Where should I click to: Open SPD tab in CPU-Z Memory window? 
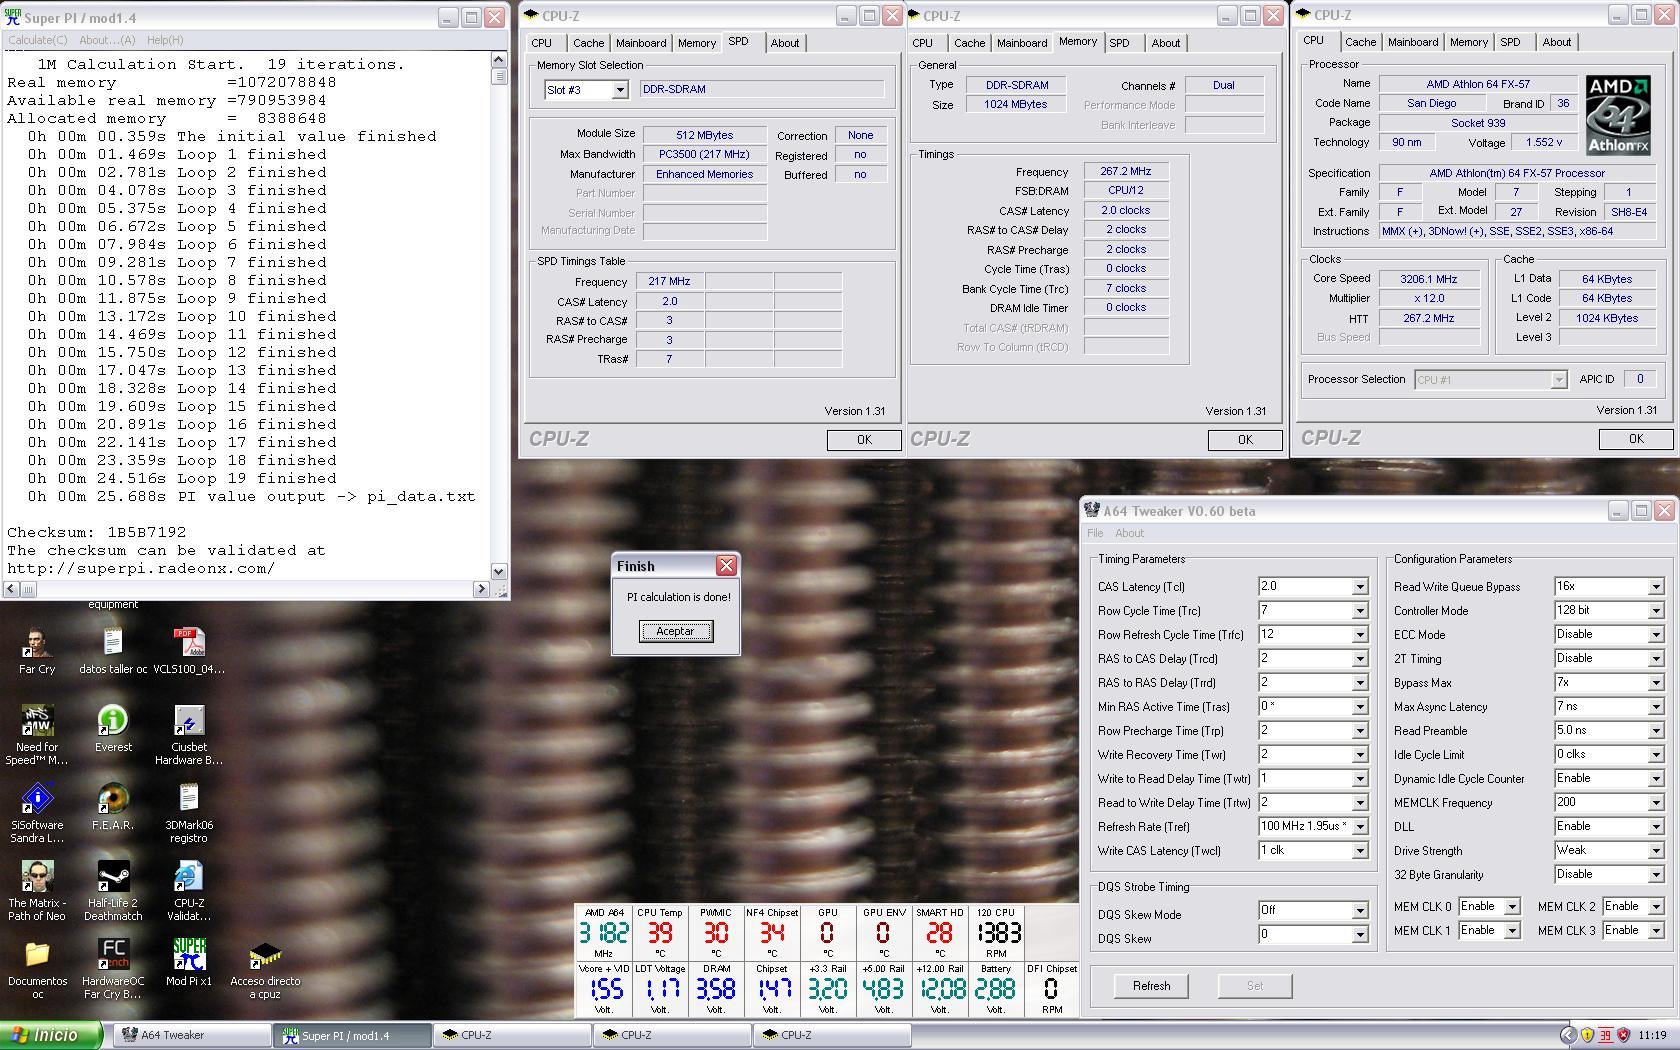(x=1119, y=43)
